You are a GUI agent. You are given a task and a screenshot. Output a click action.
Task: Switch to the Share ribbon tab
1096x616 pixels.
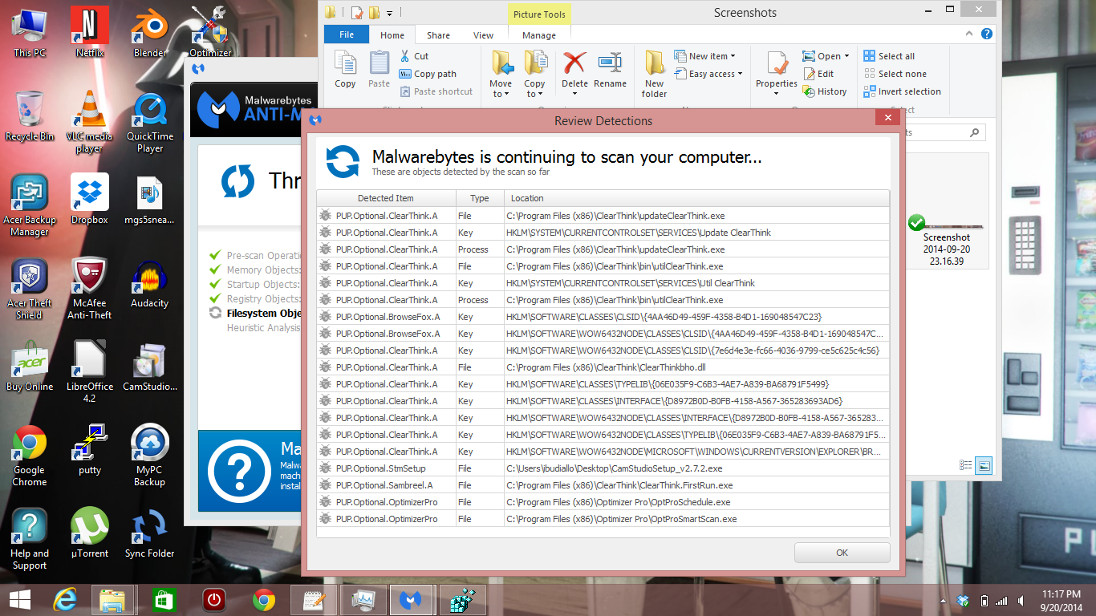(438, 35)
